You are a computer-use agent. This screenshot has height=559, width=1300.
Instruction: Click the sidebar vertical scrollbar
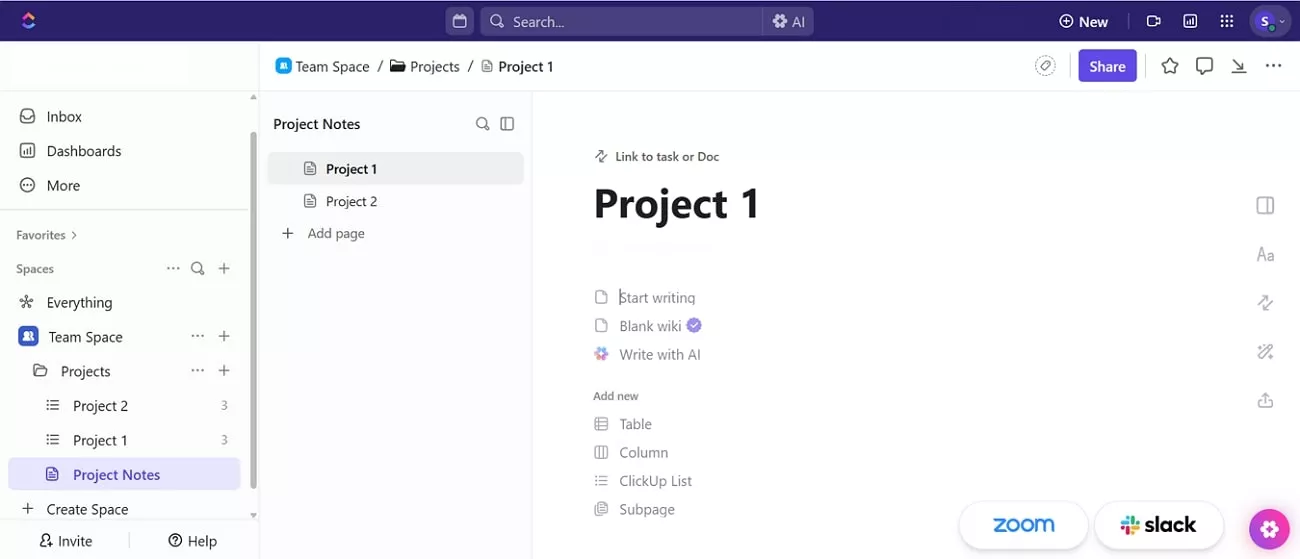(253, 300)
